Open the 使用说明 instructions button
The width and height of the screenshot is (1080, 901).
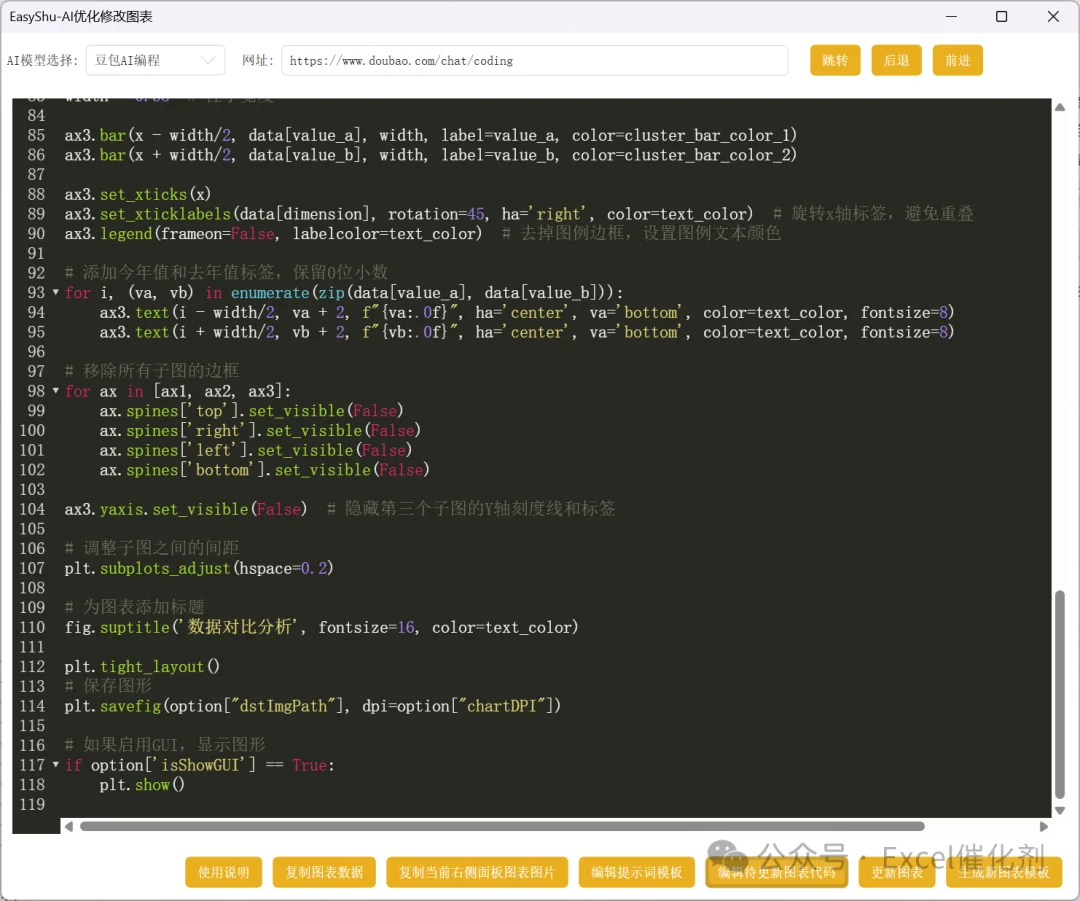coord(223,872)
